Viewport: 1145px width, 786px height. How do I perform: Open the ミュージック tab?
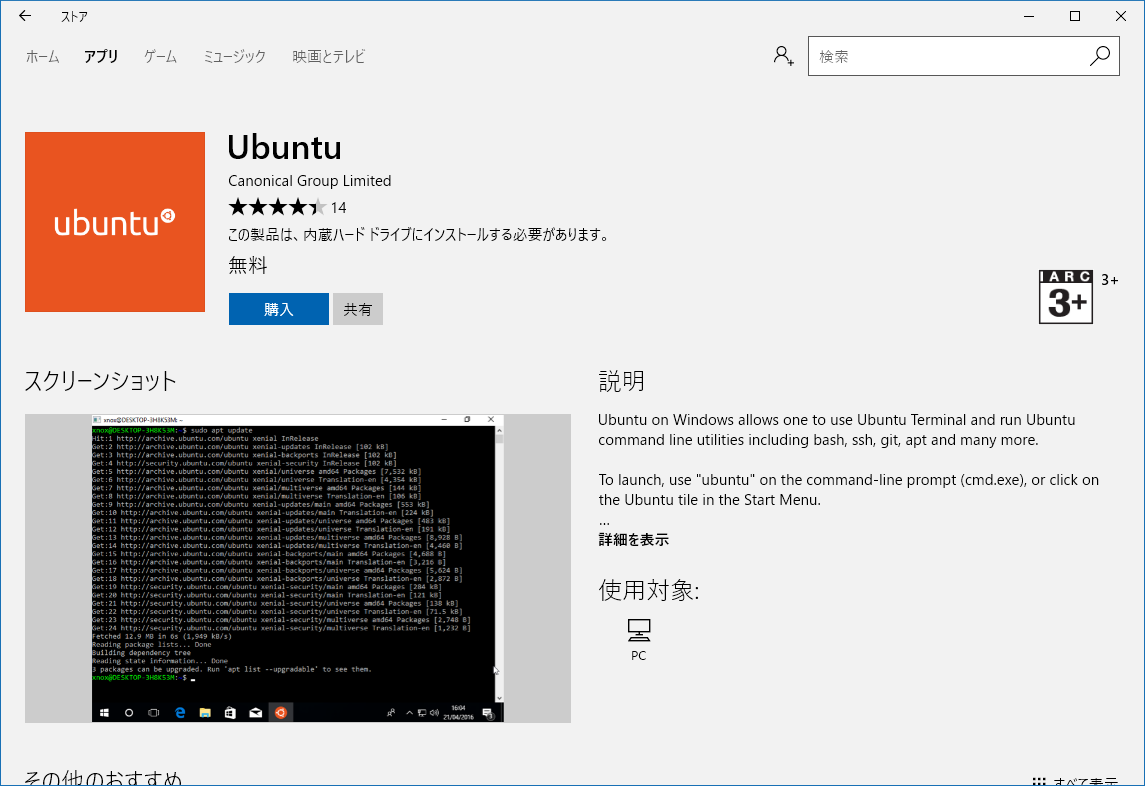click(x=234, y=56)
